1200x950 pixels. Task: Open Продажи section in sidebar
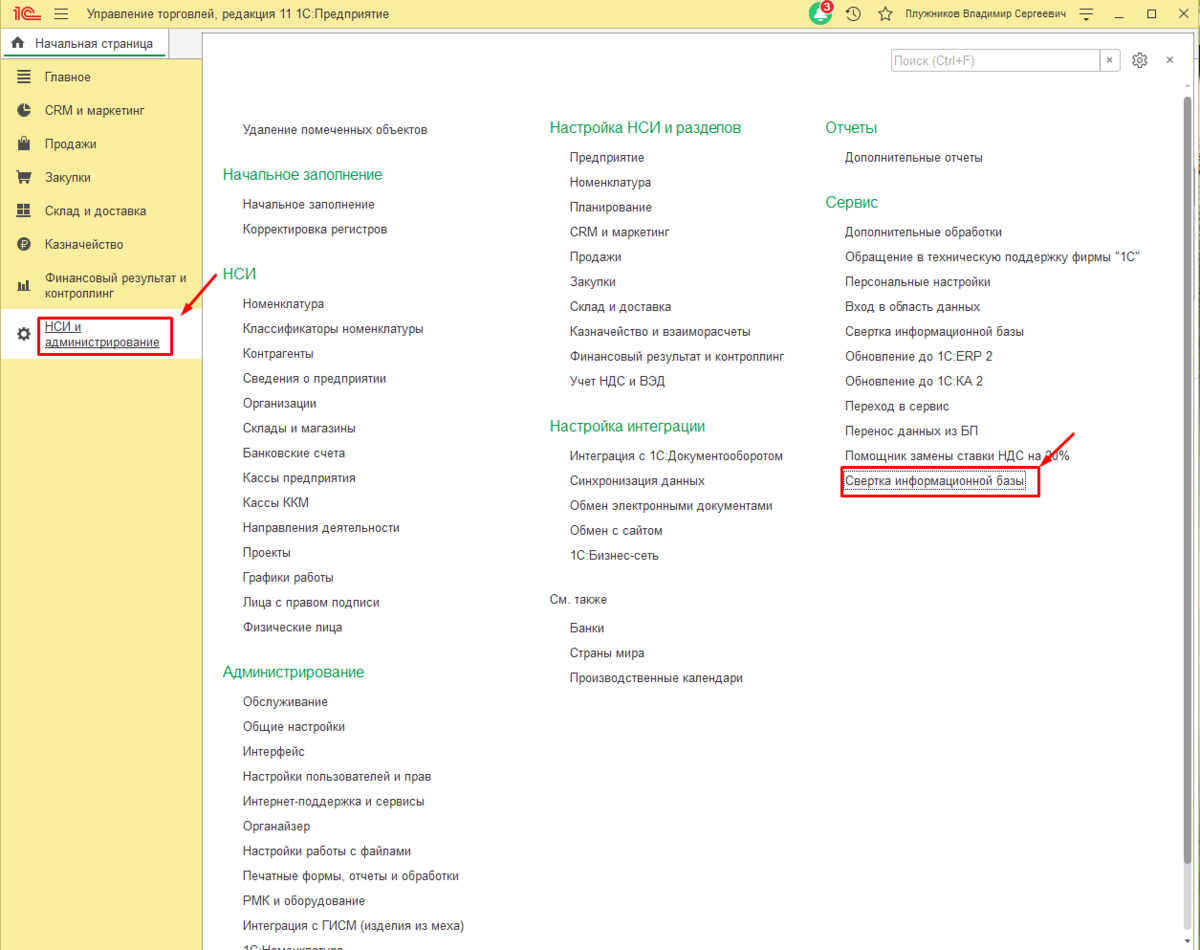click(70, 144)
